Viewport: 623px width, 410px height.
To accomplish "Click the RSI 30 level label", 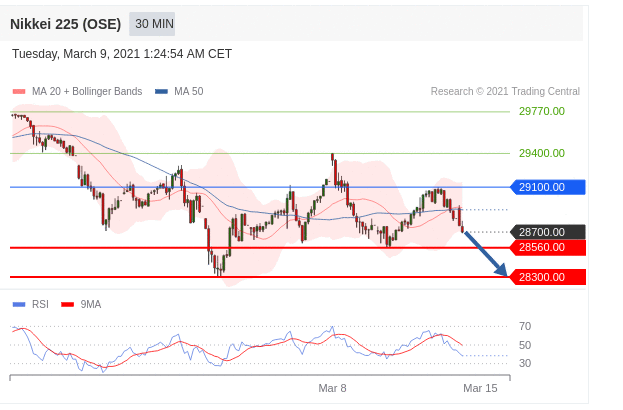I will pyautogui.click(x=525, y=363).
